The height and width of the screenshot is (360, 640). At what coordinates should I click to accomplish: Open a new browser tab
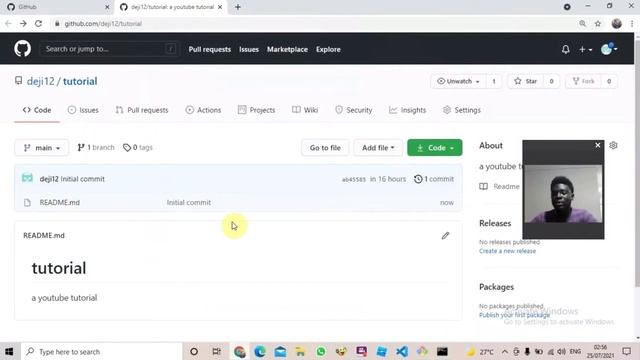(238, 7)
